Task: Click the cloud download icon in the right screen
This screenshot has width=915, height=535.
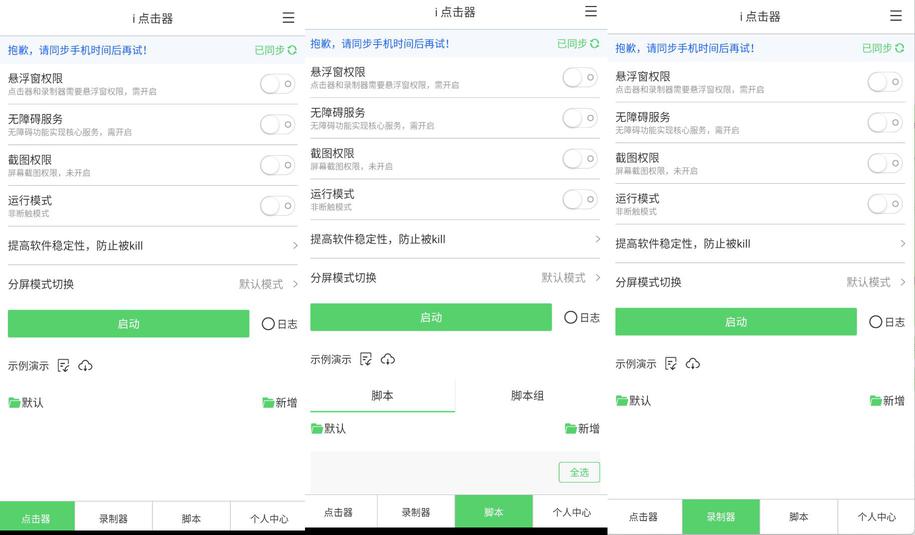Action: 693,364
